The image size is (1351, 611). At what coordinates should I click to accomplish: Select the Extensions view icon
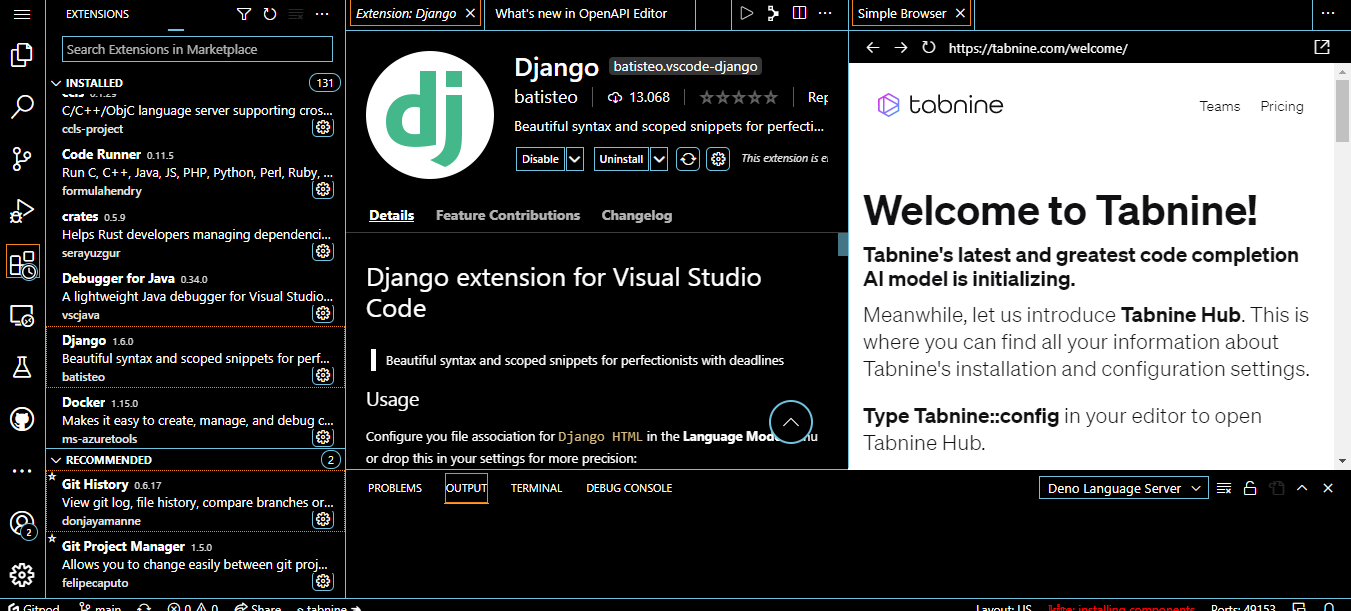coord(22,263)
